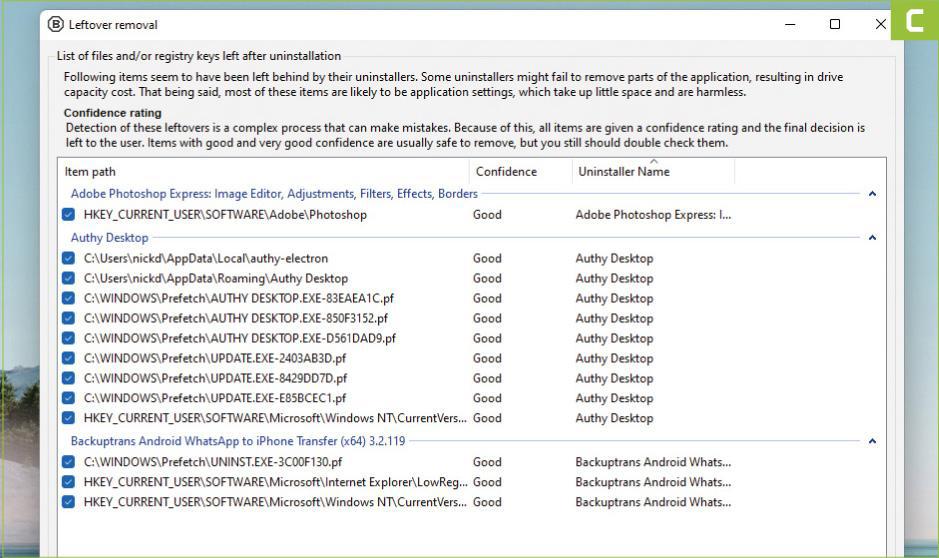939x558 pixels.
Task: Toggle checkbox for UPDATE.EXE-E85BCEC1.pf
Action: click(68, 398)
